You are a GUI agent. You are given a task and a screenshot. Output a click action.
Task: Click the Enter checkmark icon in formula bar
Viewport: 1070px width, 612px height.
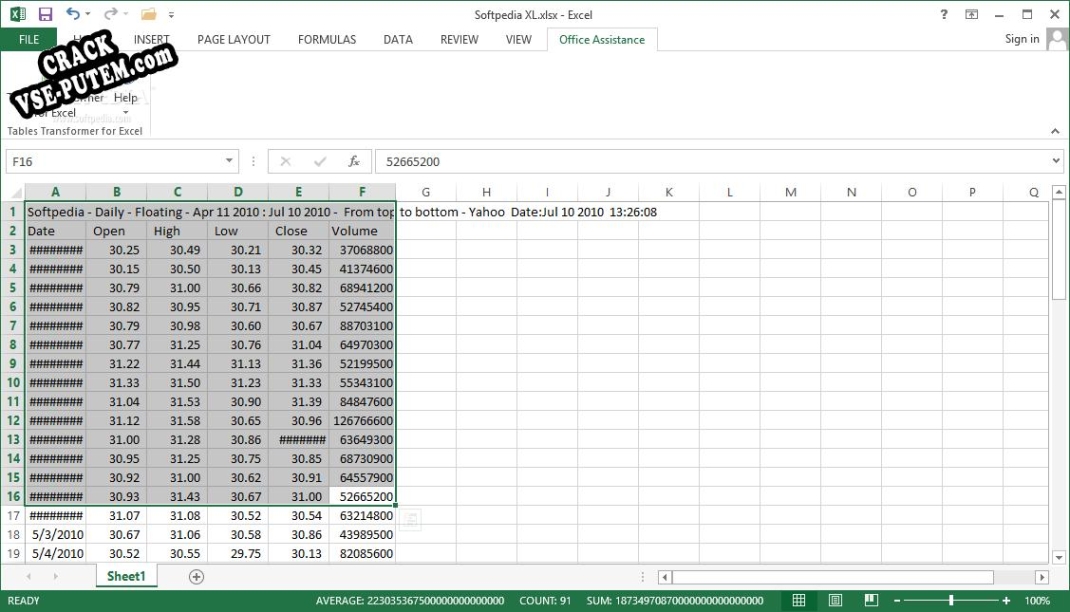(x=319, y=162)
